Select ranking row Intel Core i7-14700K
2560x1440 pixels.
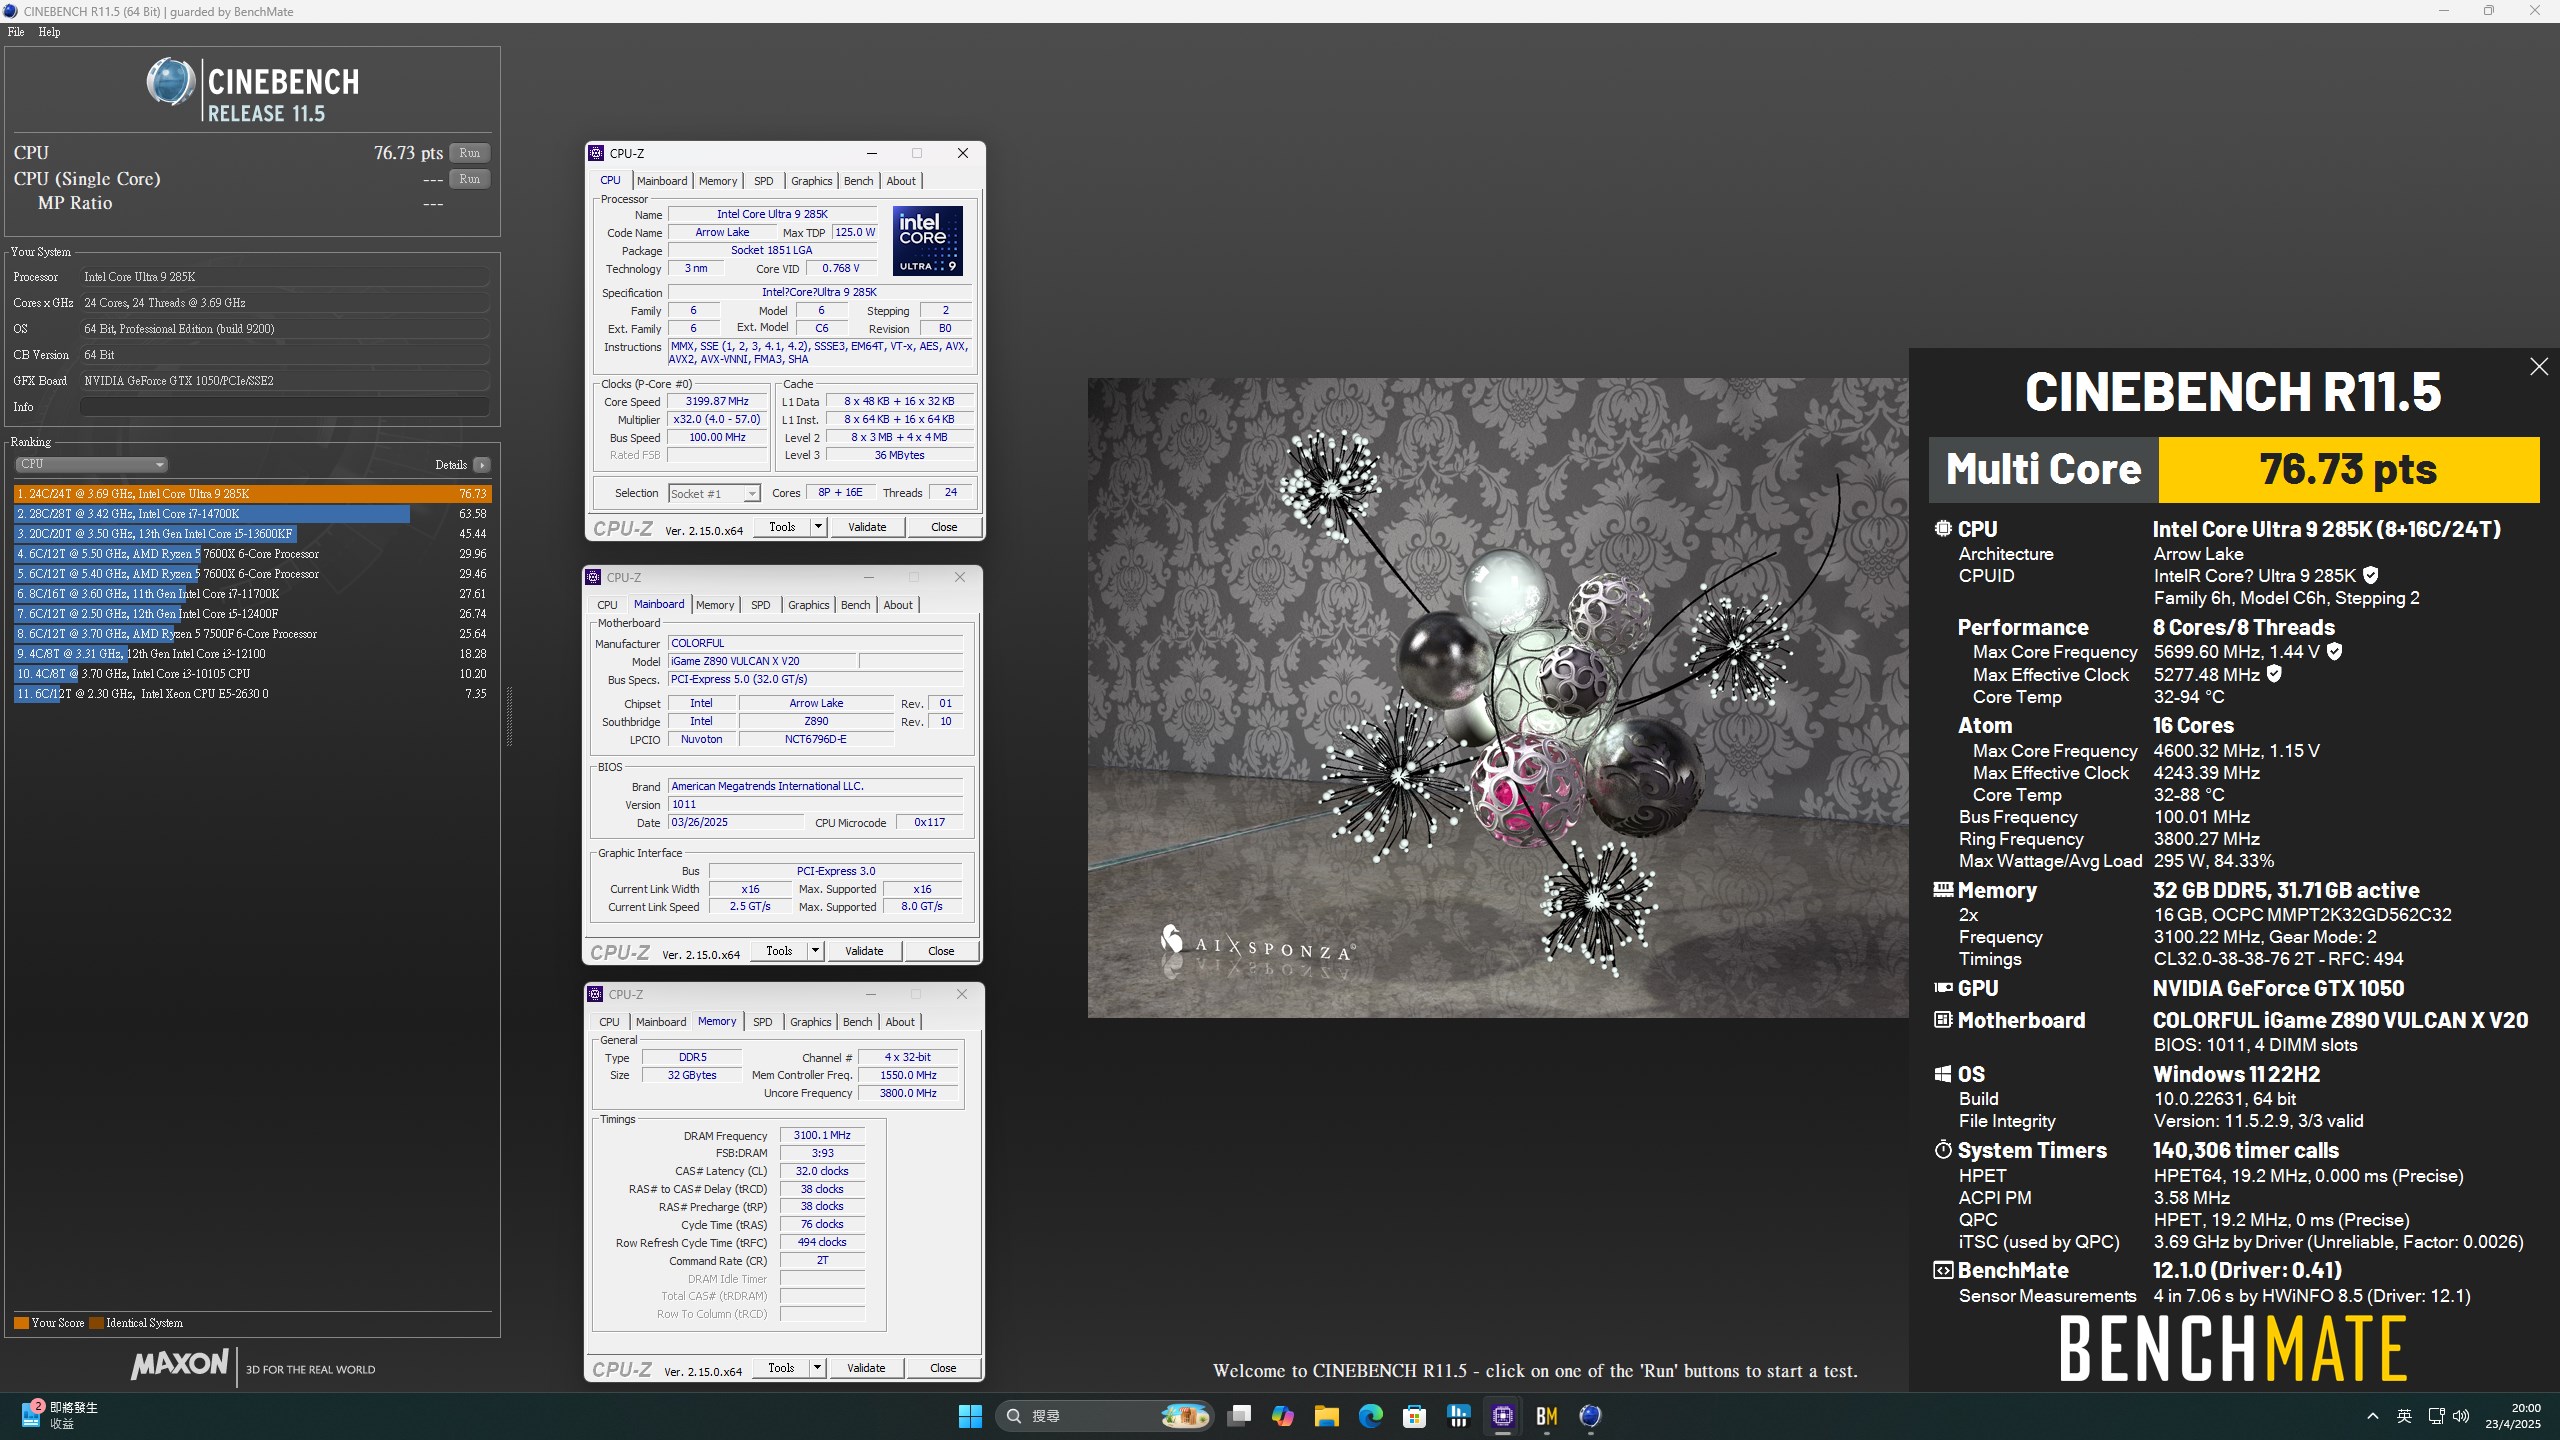[252, 514]
